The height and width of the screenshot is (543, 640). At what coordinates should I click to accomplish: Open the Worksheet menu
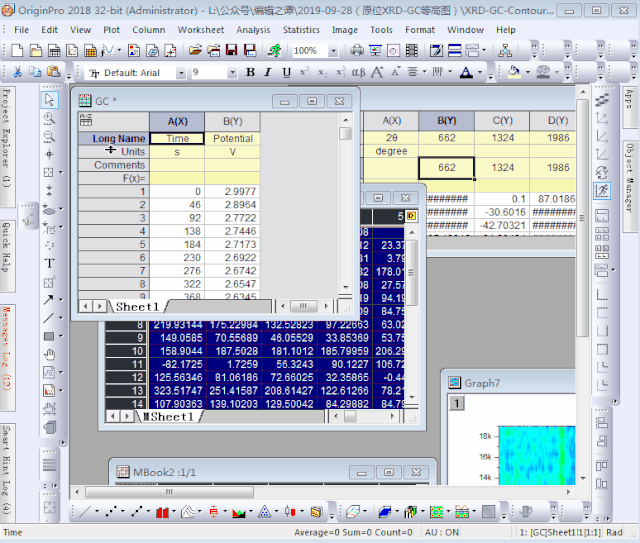tap(201, 30)
